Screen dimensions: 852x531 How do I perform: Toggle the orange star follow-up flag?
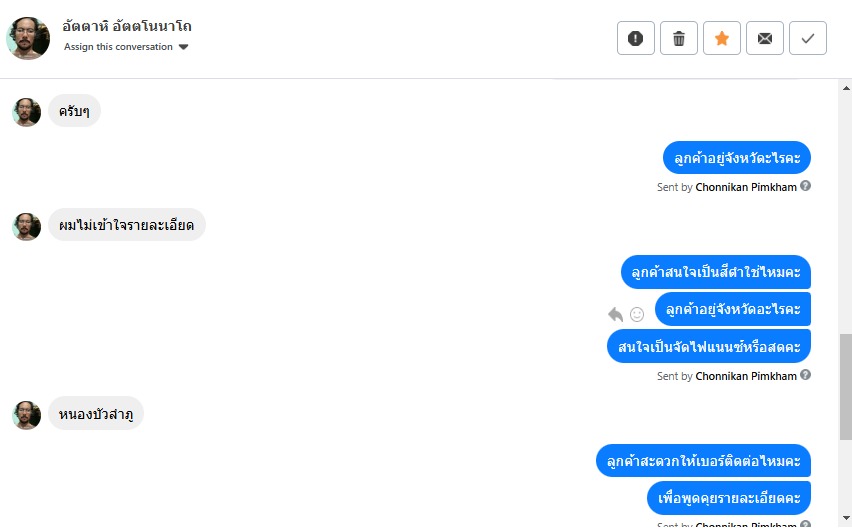point(722,39)
